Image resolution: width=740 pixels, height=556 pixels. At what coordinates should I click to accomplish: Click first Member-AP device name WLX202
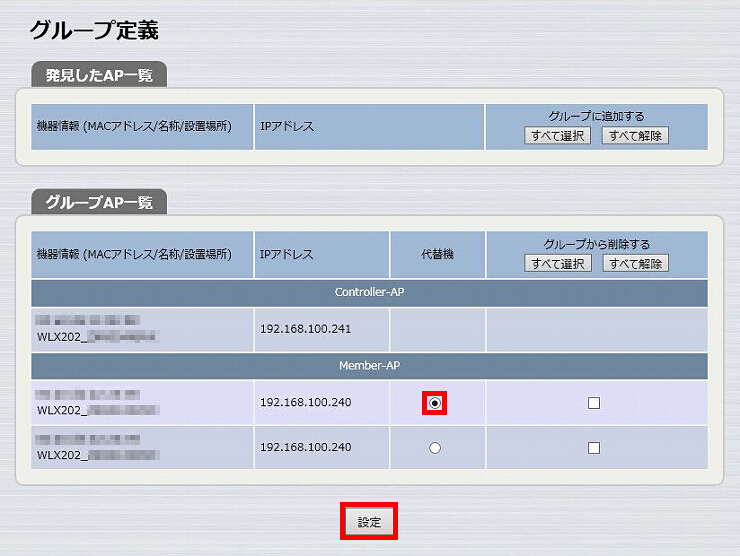point(98,410)
